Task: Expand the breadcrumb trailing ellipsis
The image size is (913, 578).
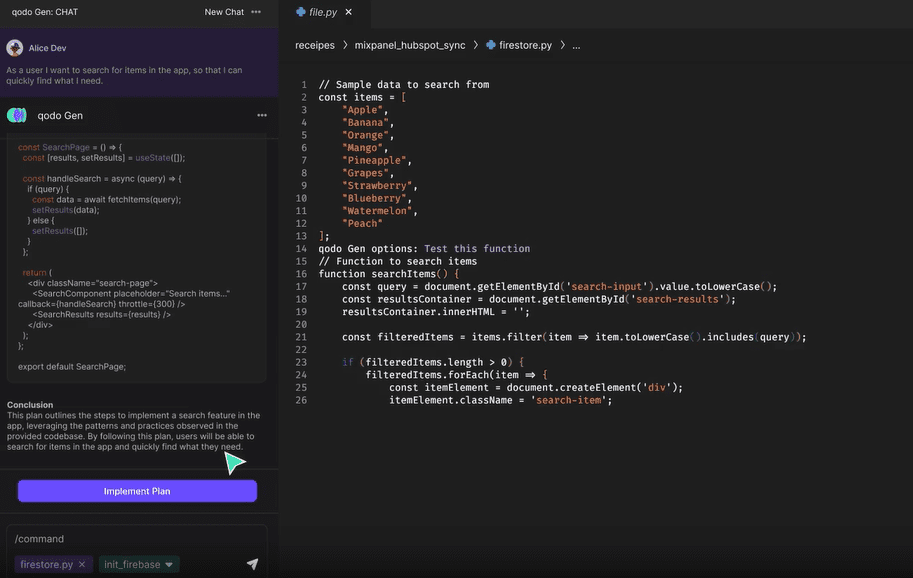Action: [x=576, y=46]
